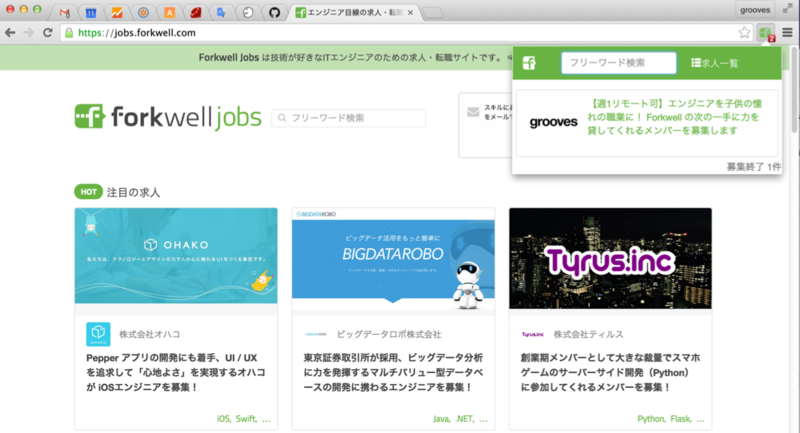Open a new tab with the tab-strip button

click(x=433, y=13)
